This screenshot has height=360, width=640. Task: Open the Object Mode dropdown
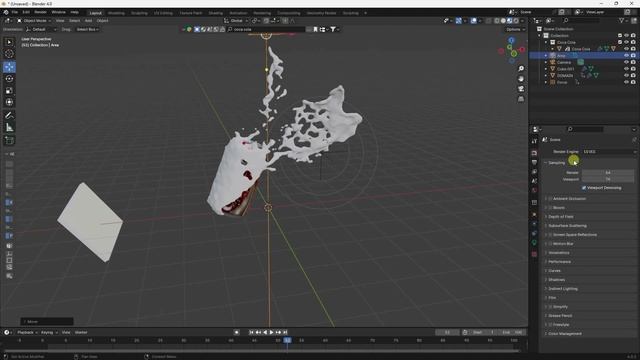(x=34, y=21)
